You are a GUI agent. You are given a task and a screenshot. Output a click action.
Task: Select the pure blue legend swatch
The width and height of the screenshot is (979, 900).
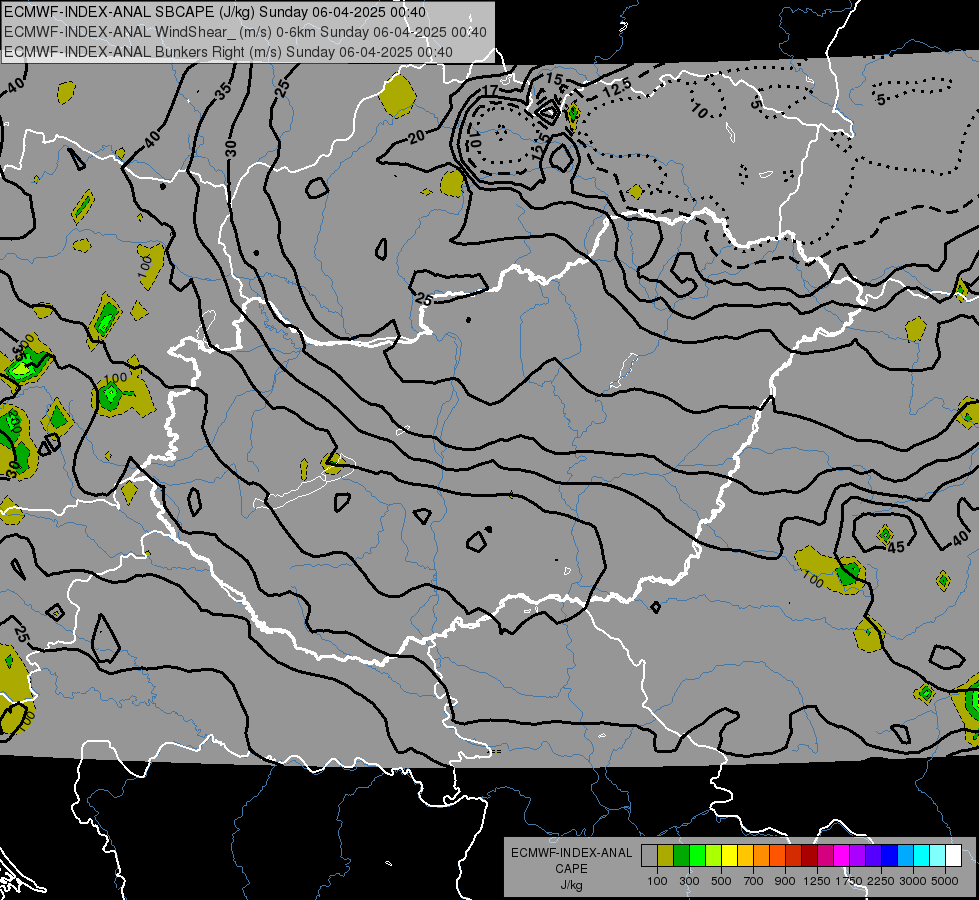[890, 856]
